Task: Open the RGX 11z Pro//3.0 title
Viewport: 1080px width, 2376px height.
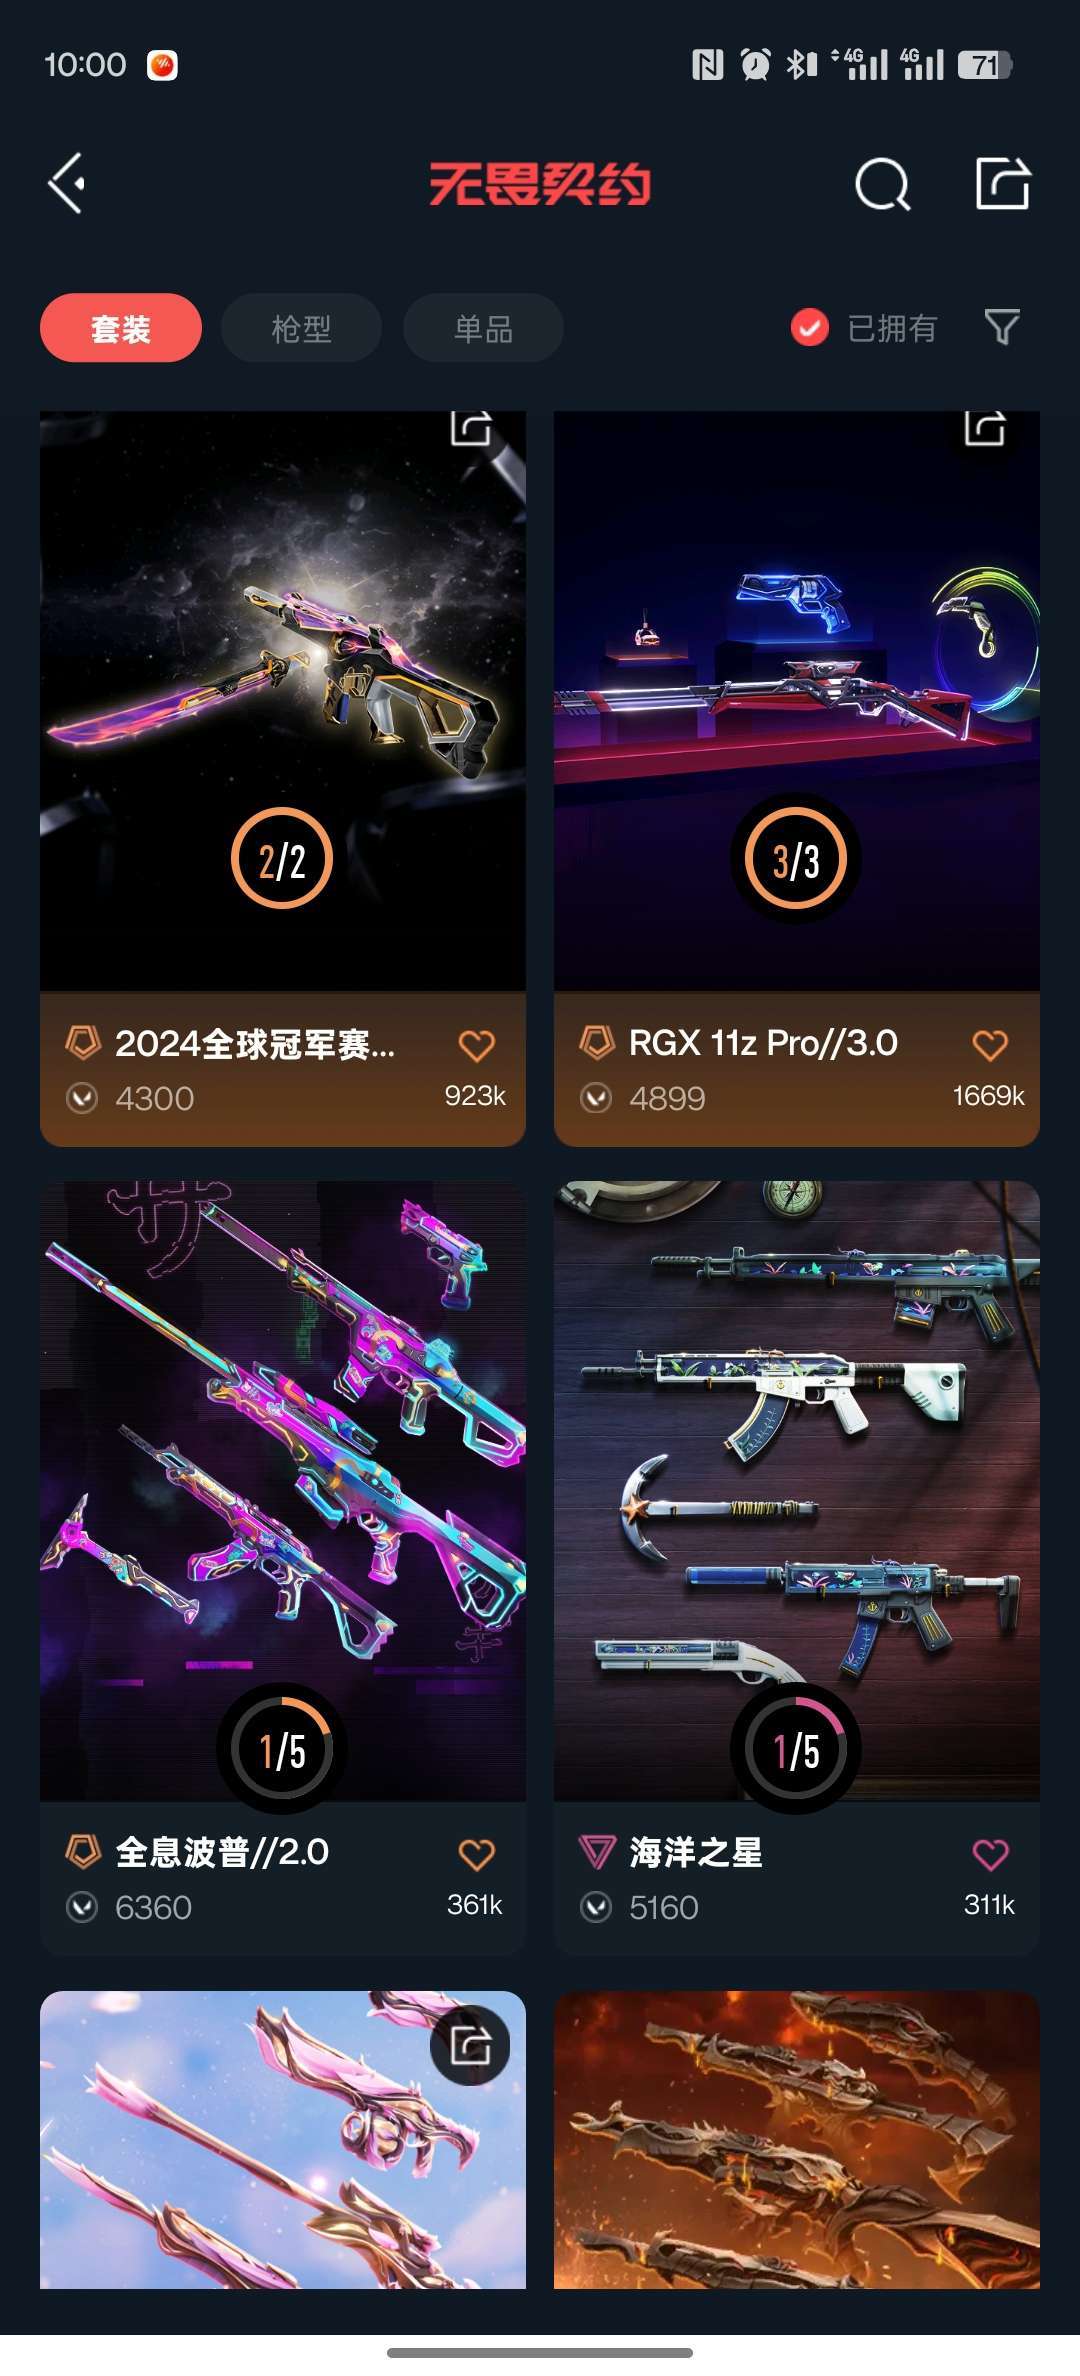Action: [x=763, y=1043]
